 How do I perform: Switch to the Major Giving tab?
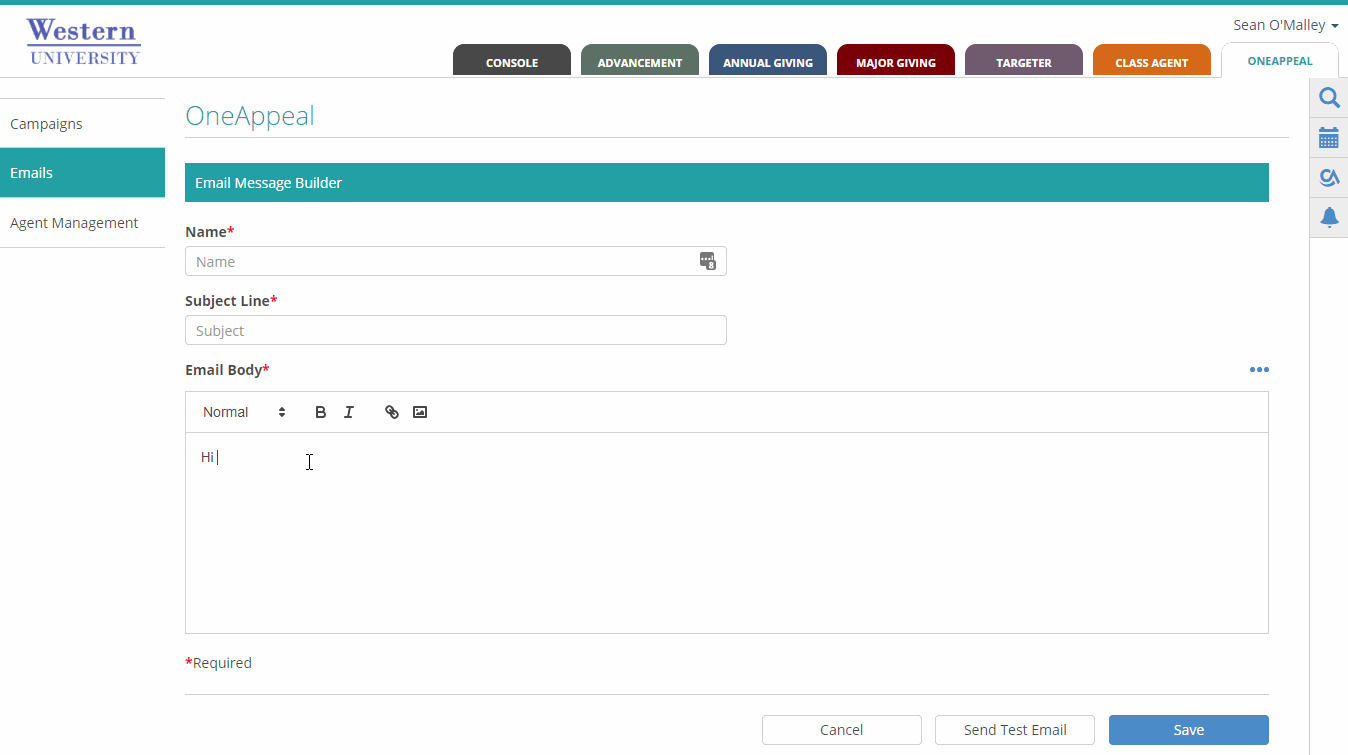point(895,61)
